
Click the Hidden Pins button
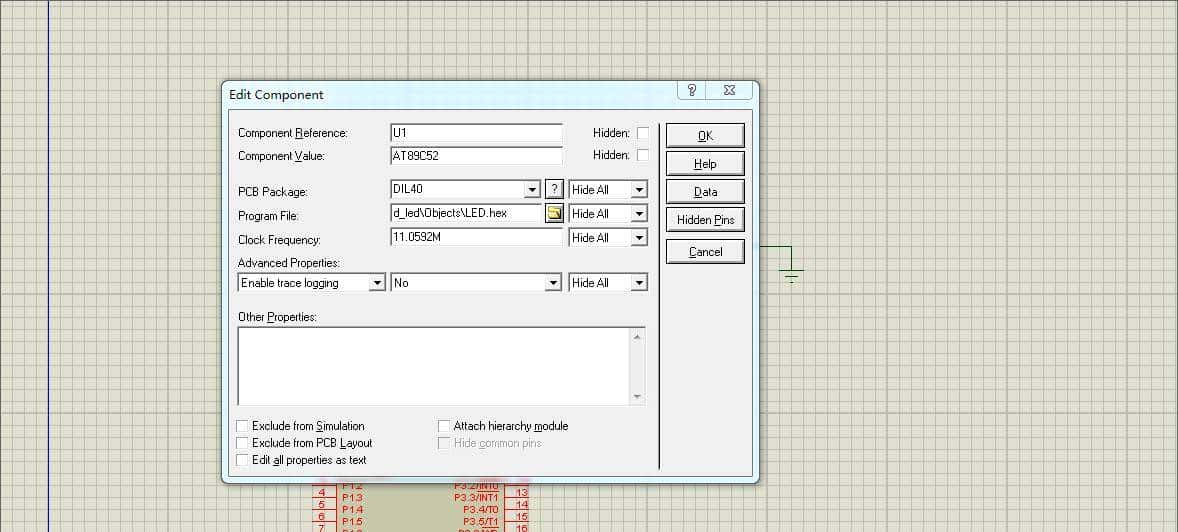tap(705, 220)
